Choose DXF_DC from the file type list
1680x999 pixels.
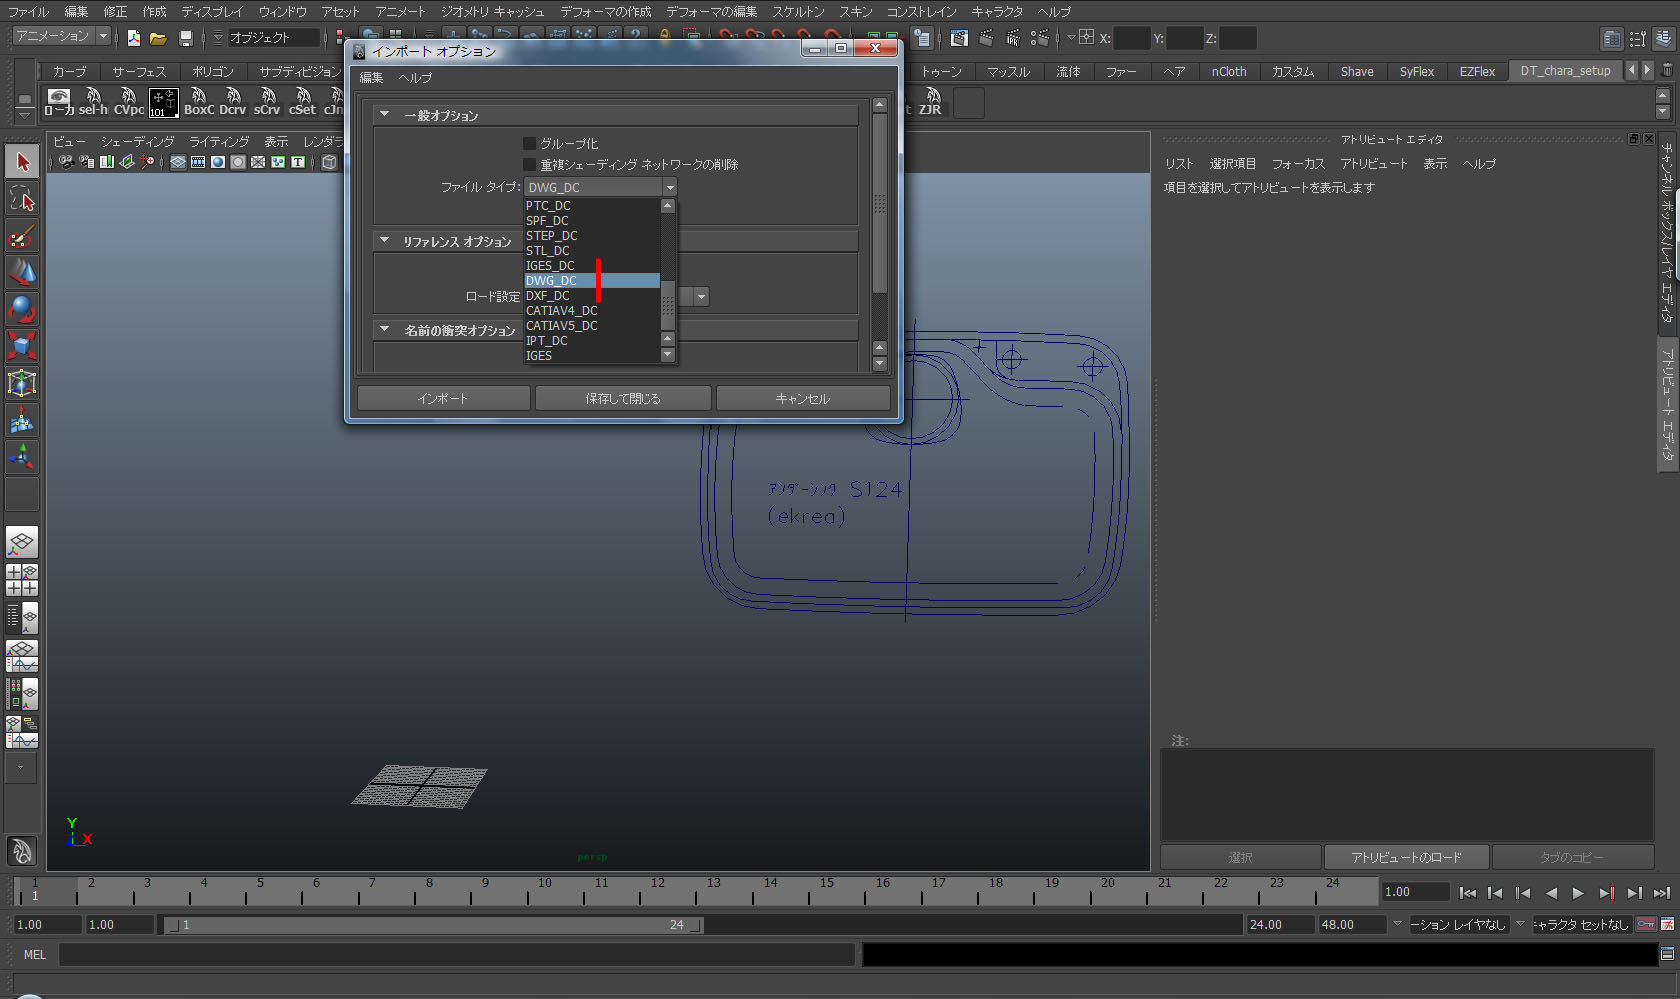tap(548, 296)
